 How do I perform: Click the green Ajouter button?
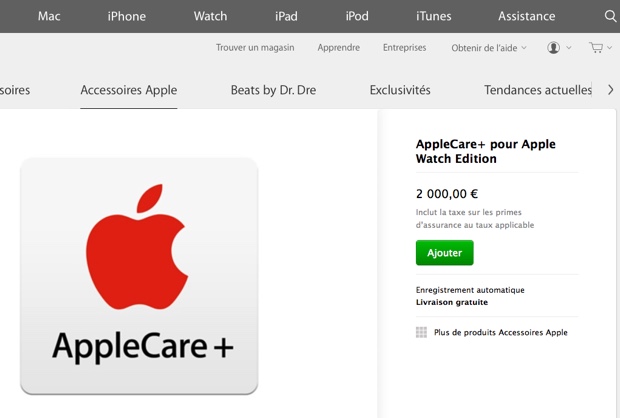pos(444,253)
